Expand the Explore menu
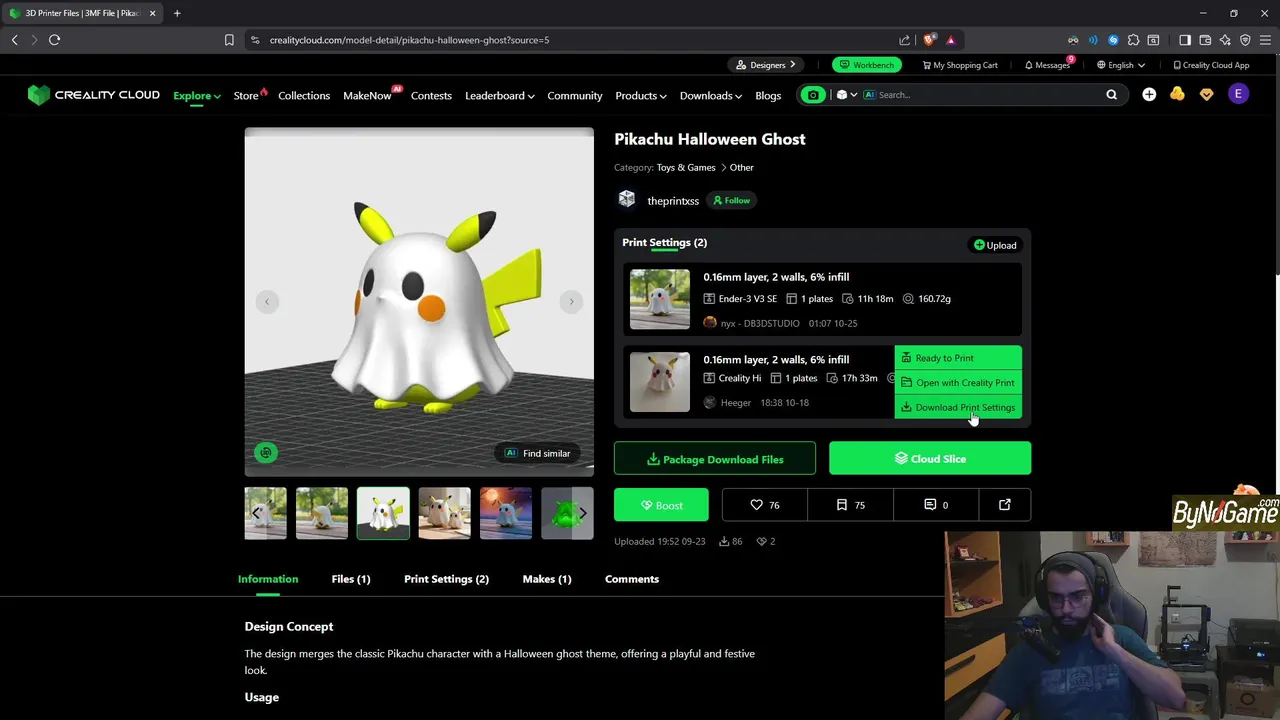Viewport: 1280px width, 720px height. point(197,96)
